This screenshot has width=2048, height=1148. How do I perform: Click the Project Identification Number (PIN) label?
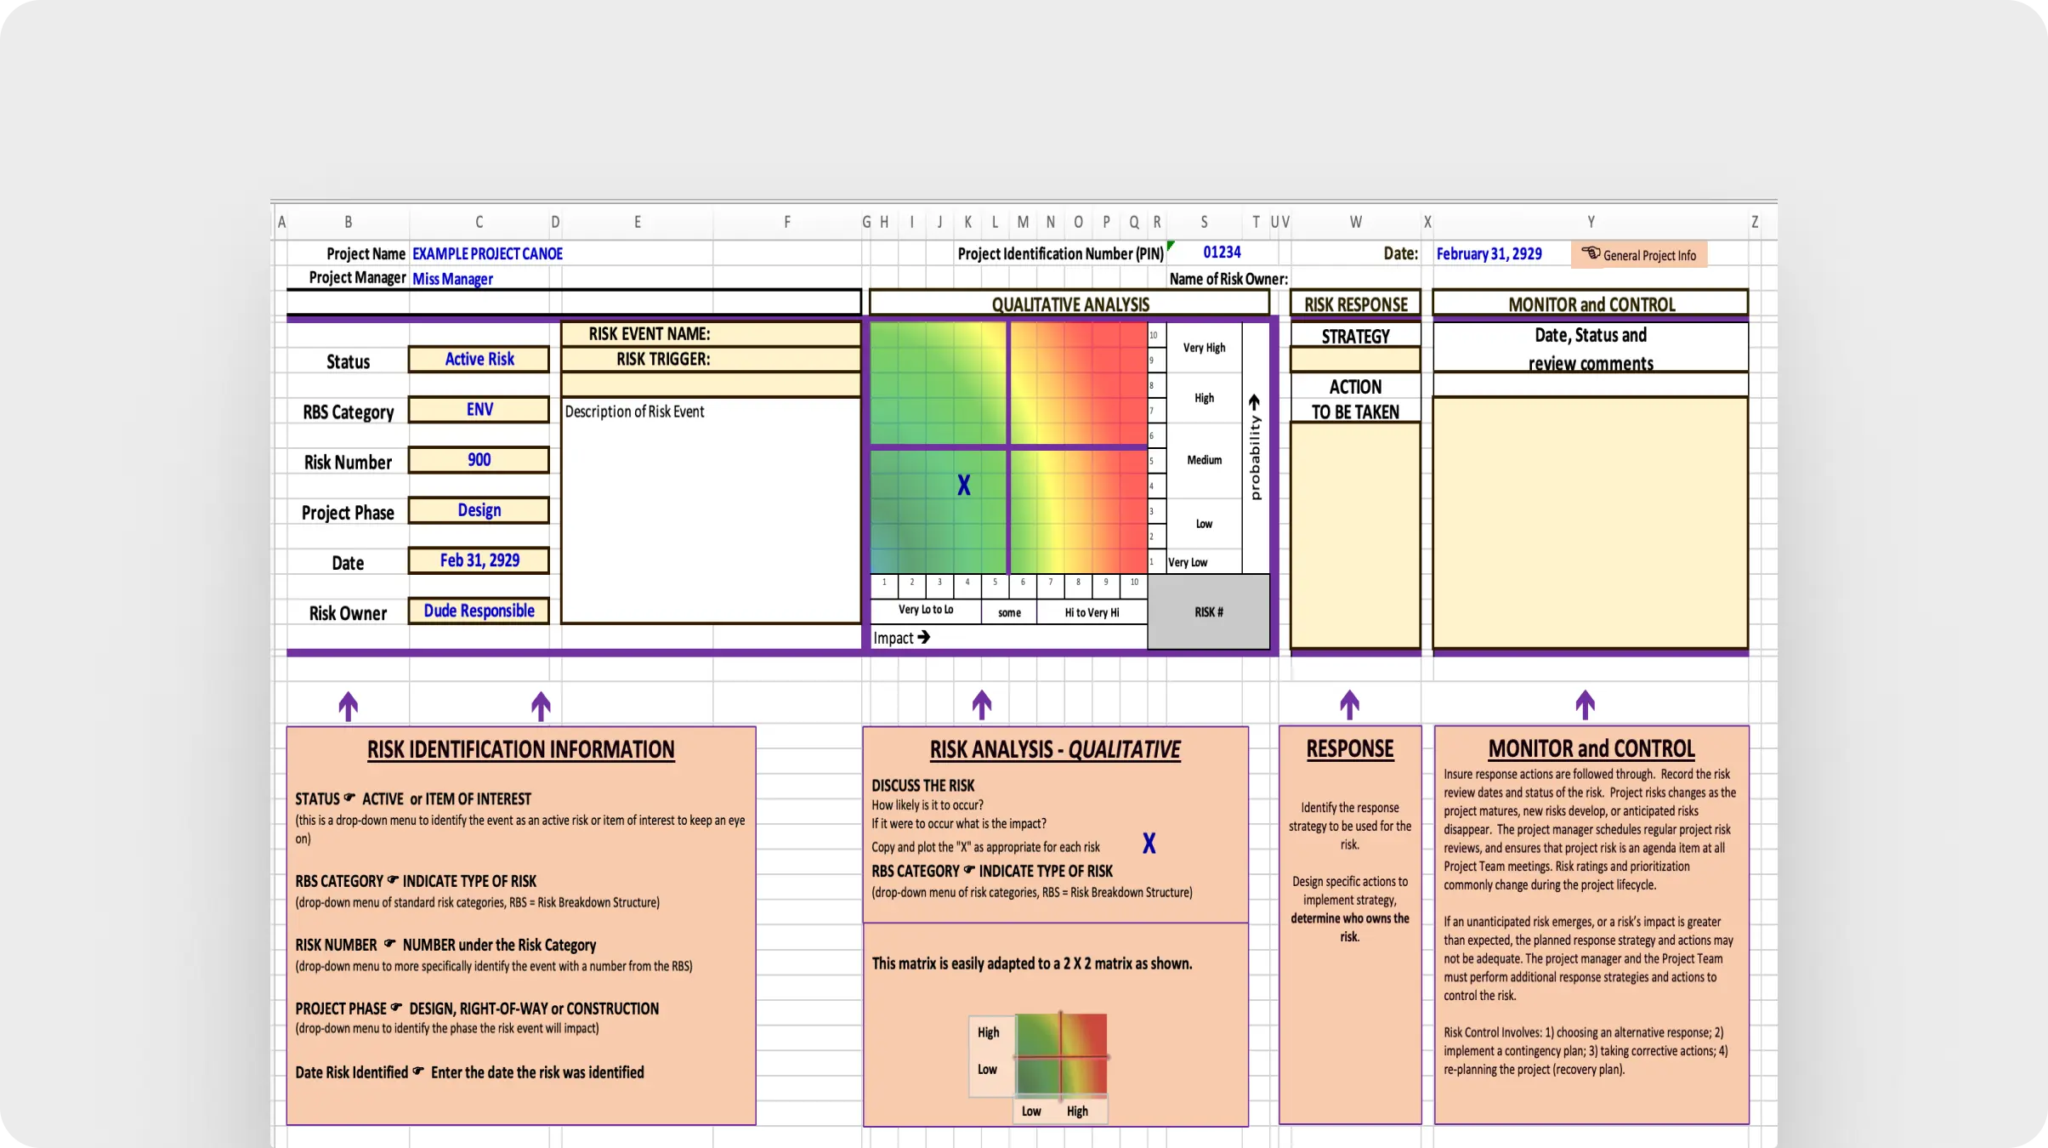(x=1060, y=254)
